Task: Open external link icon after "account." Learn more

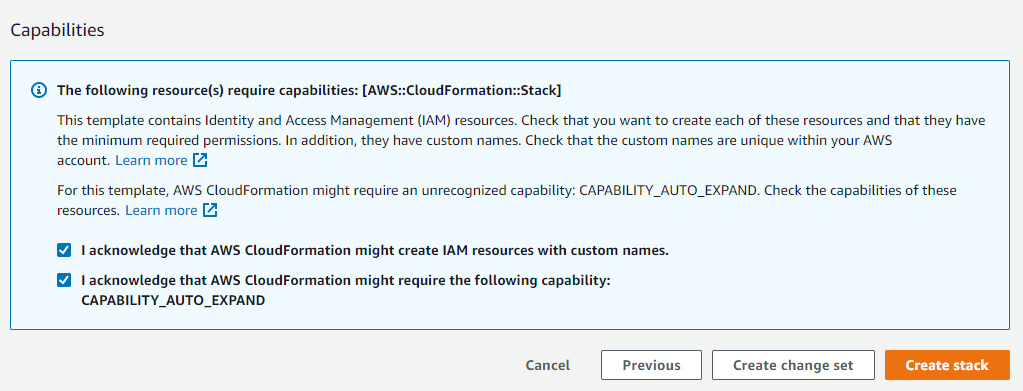Action: 200,160
